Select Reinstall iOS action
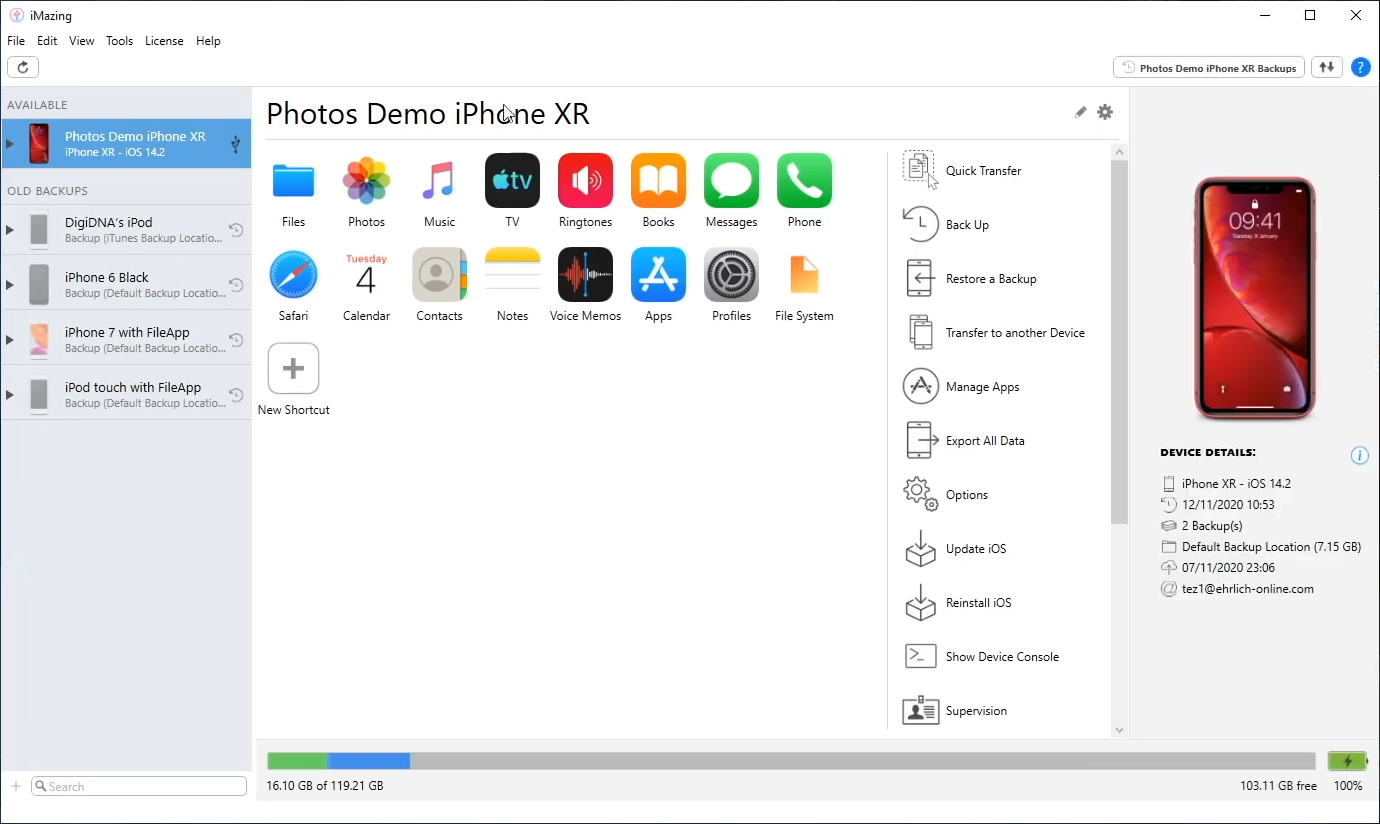Screen dimensions: 1380x824 pyautogui.click(x=957, y=602)
